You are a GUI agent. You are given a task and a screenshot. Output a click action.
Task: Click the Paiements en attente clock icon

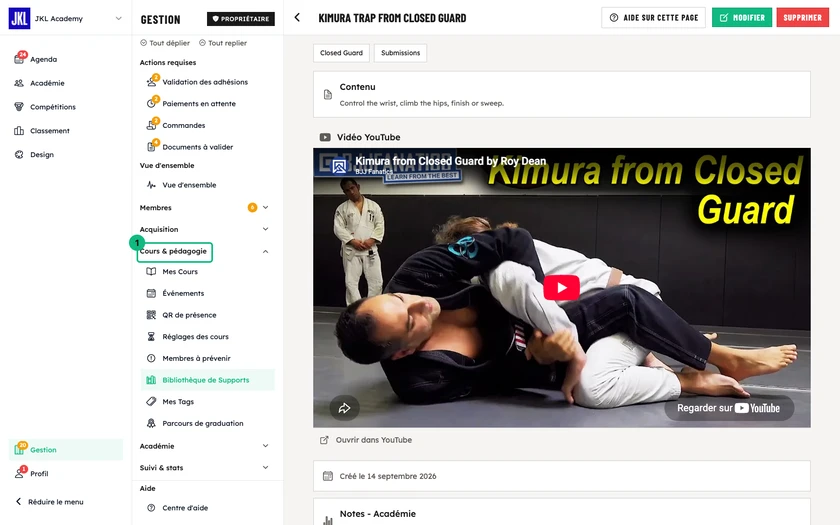coord(152,103)
